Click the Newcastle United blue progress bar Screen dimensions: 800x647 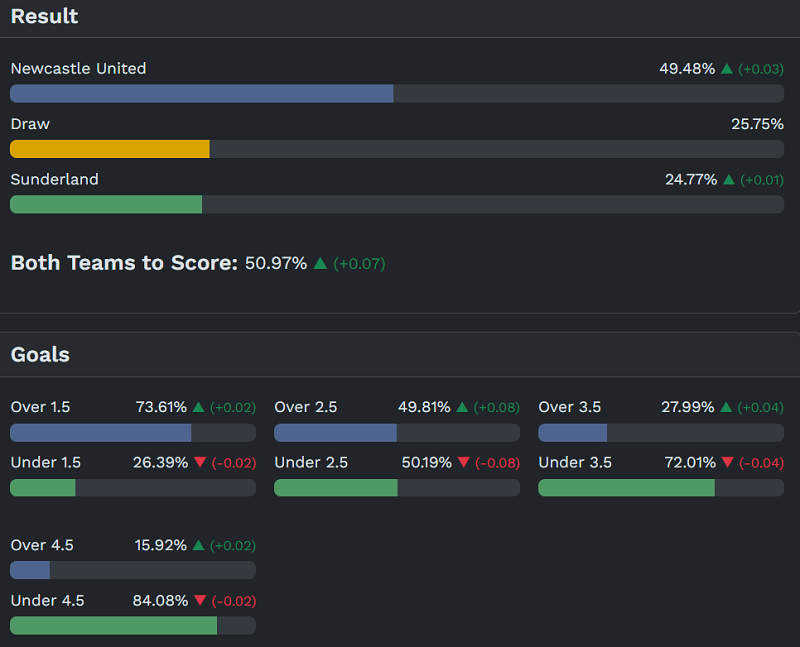pyautogui.click(x=201, y=93)
